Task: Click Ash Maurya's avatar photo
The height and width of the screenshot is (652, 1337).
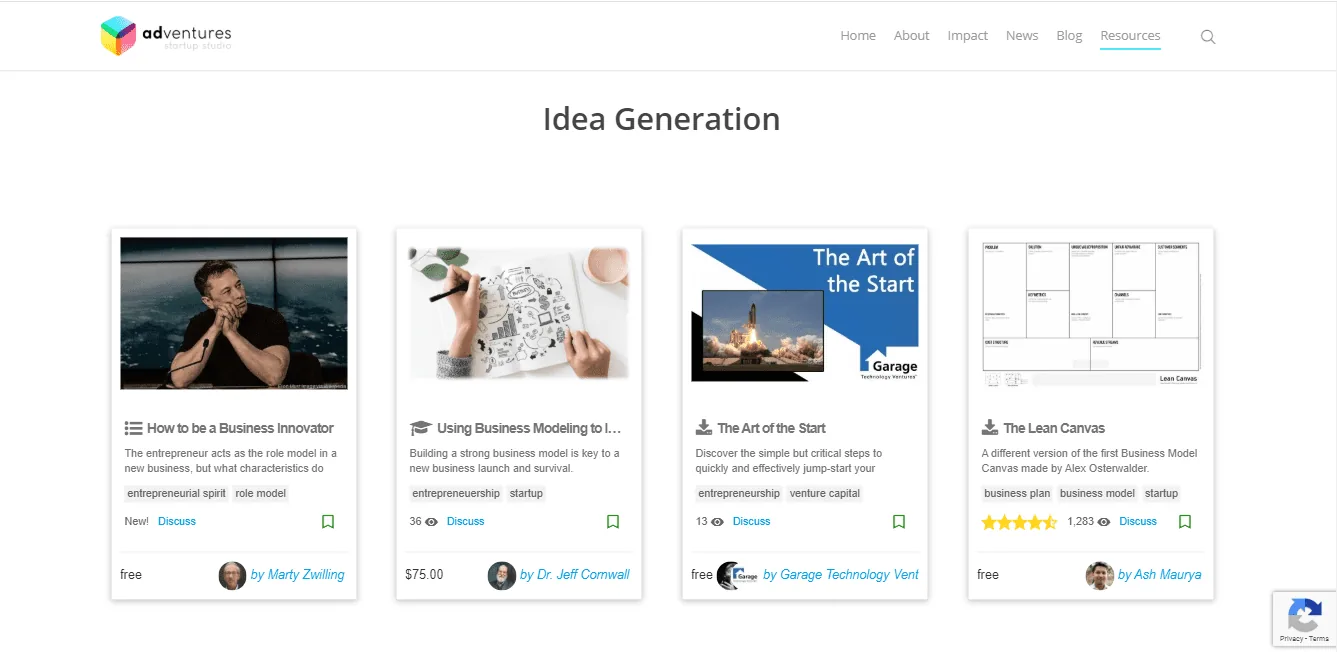Action: pyautogui.click(x=1099, y=575)
